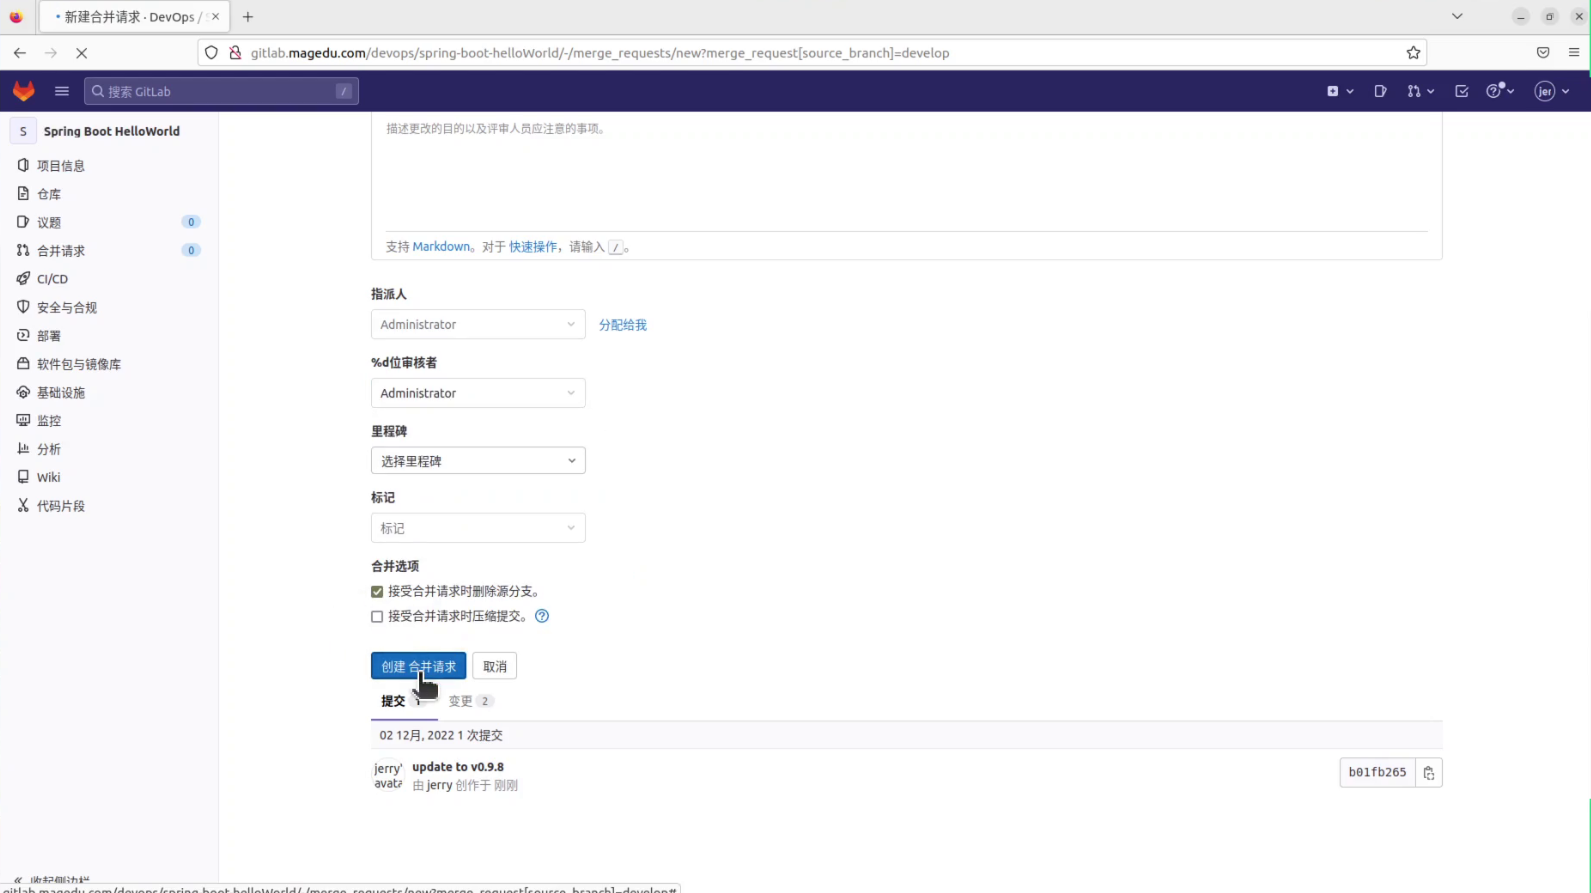Image resolution: width=1591 pixels, height=893 pixels.
Task: Open the hamburger main menu
Action: tap(62, 91)
